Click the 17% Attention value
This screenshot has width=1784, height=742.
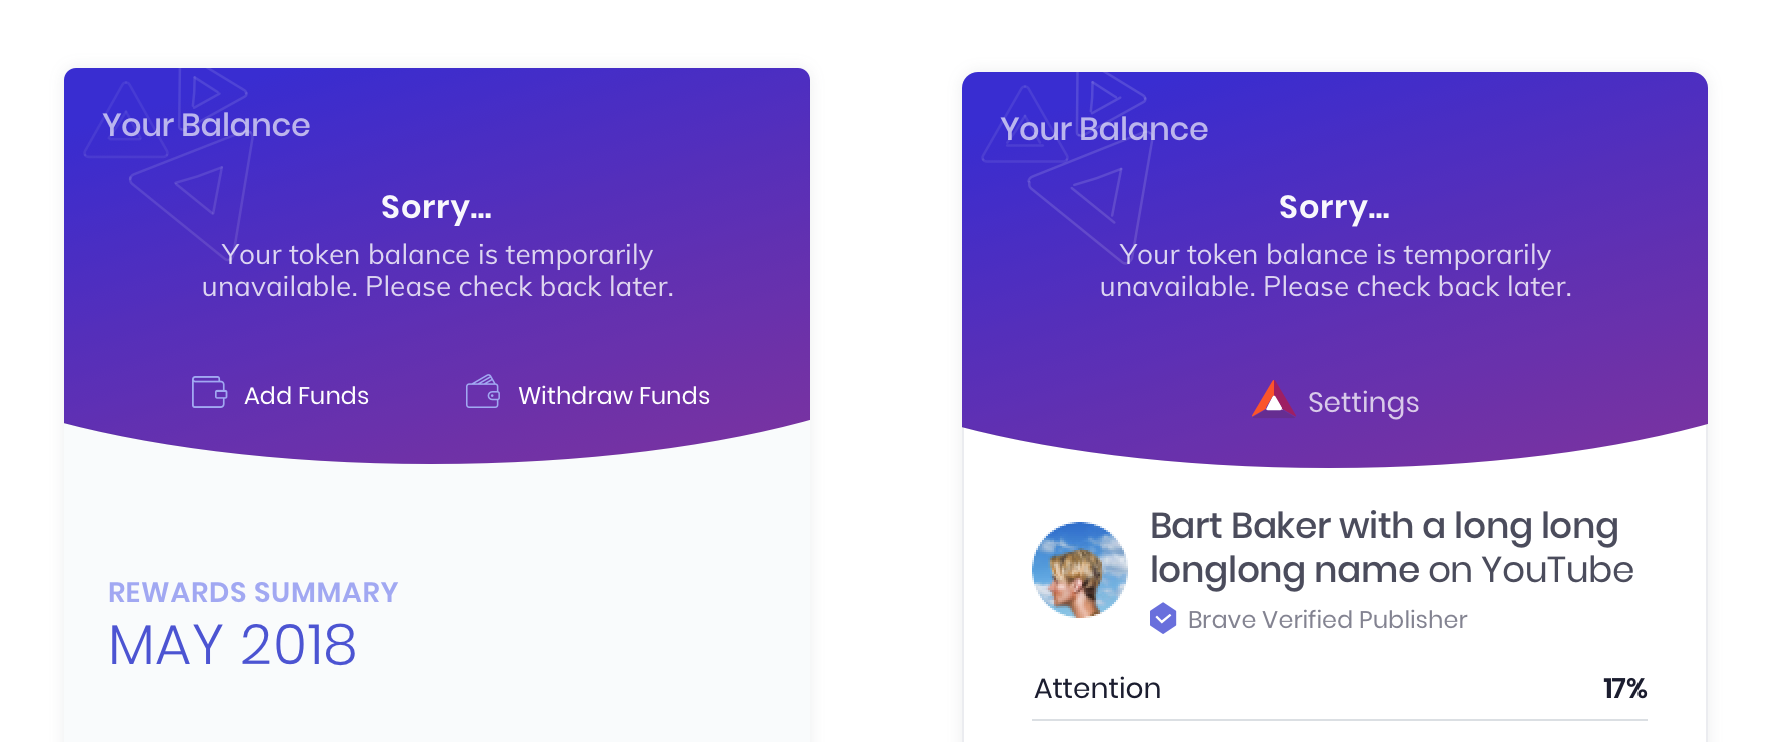1624,688
